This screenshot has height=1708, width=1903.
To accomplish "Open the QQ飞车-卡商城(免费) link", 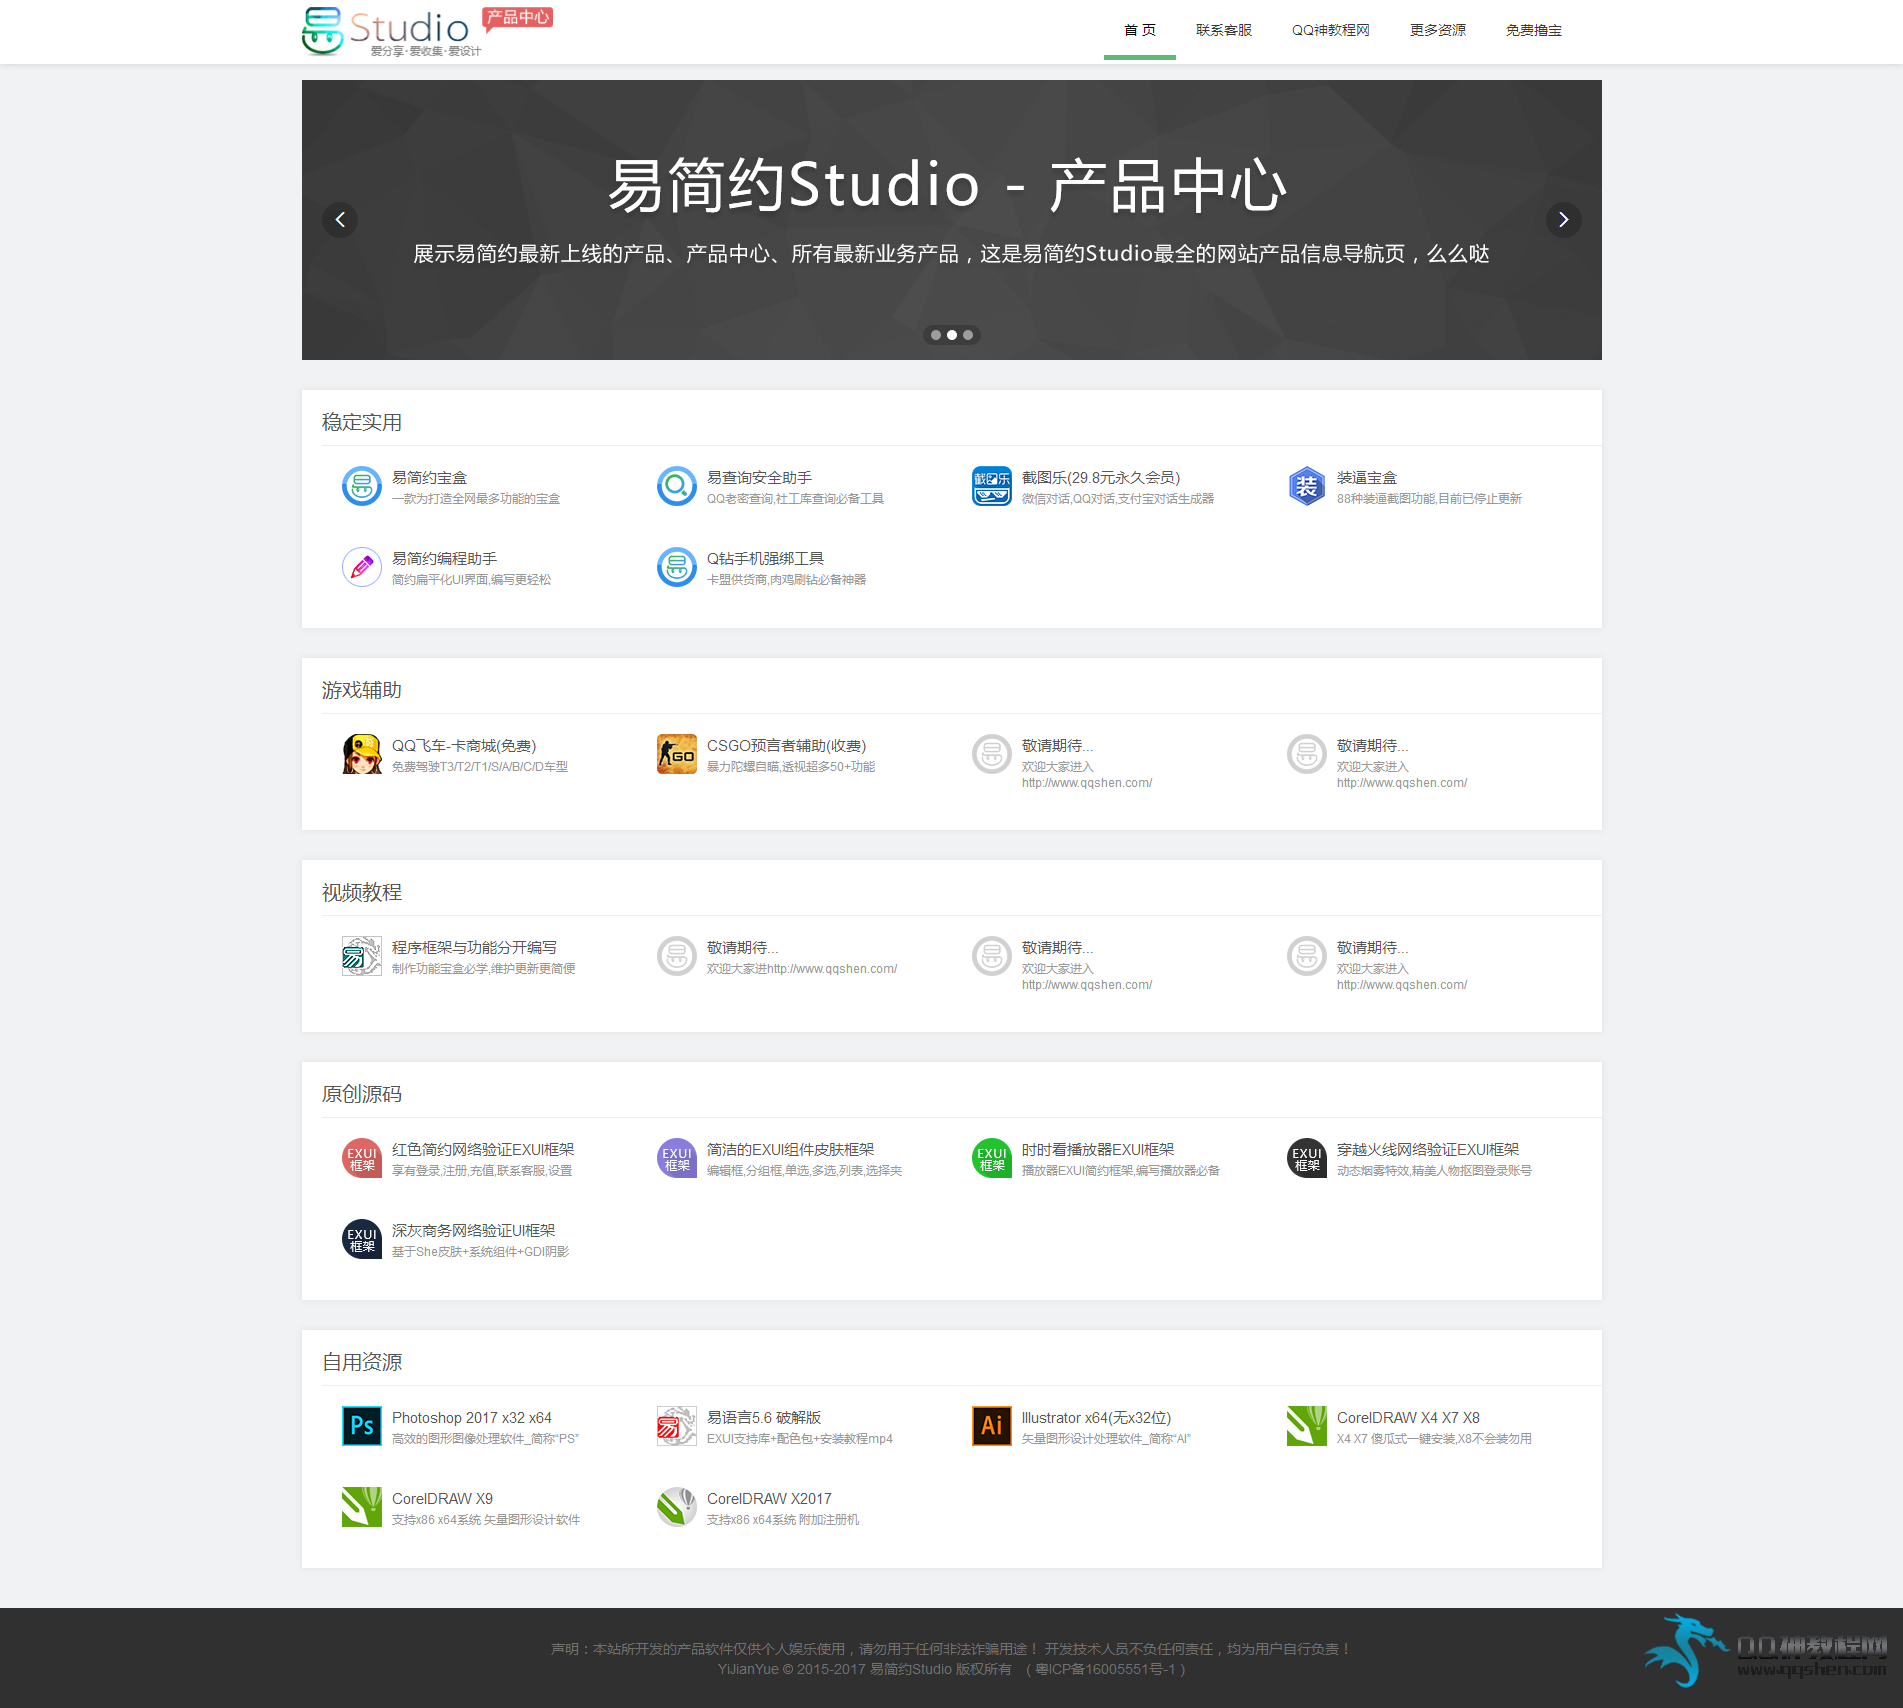I will coord(464,746).
